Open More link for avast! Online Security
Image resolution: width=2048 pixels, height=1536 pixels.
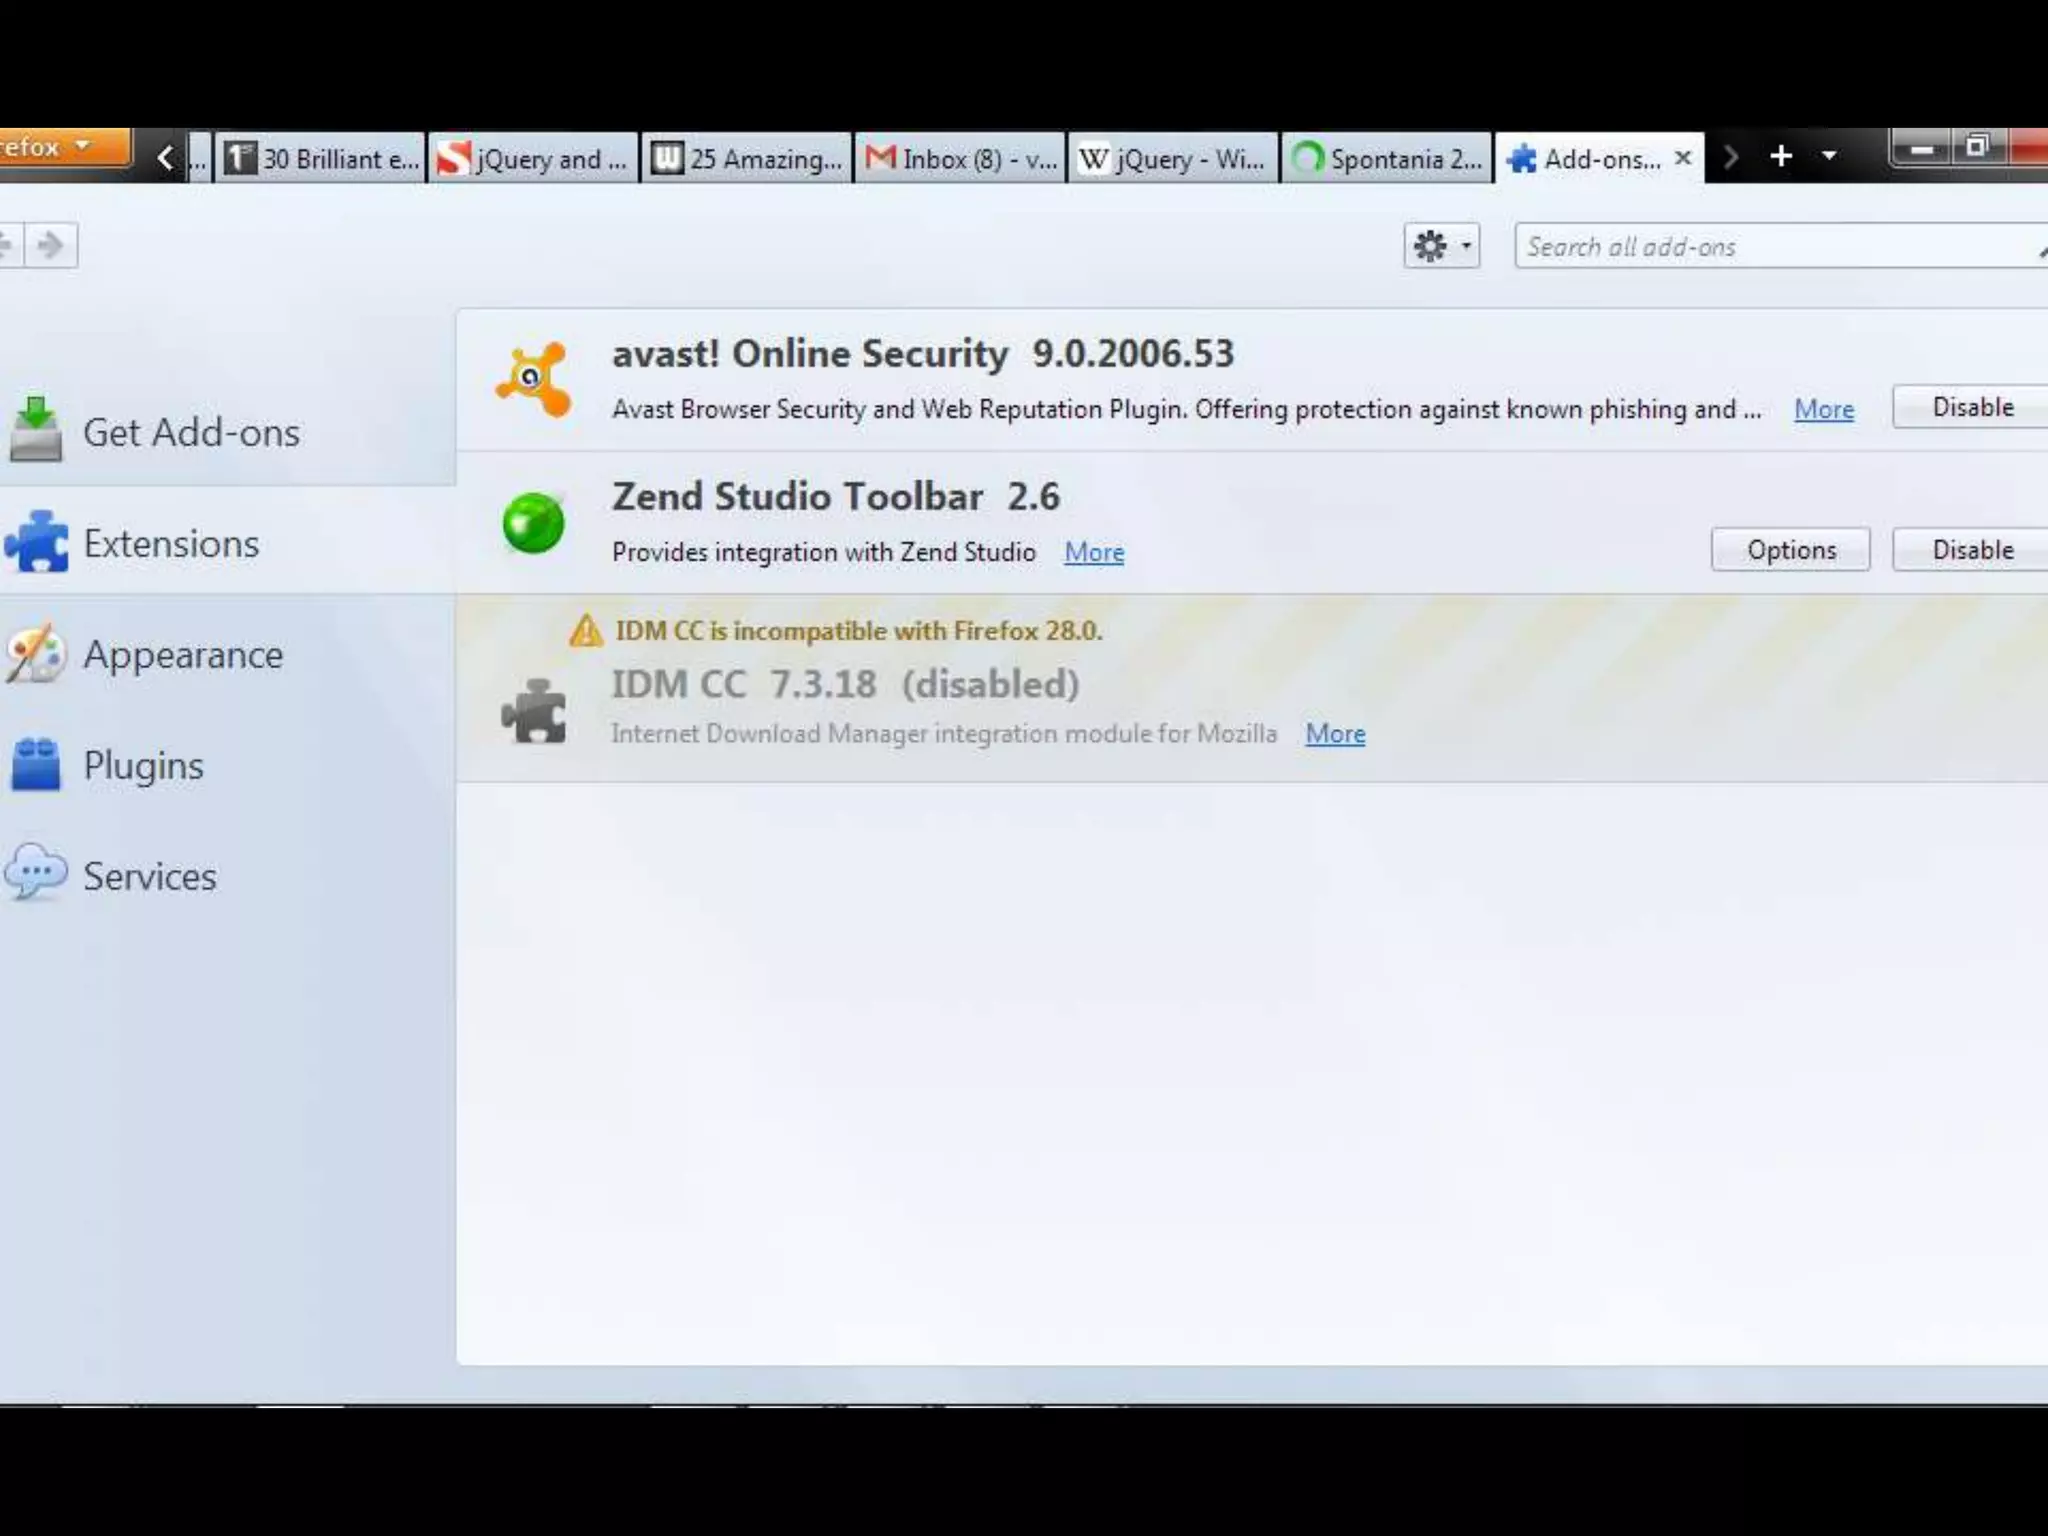pyautogui.click(x=1824, y=409)
